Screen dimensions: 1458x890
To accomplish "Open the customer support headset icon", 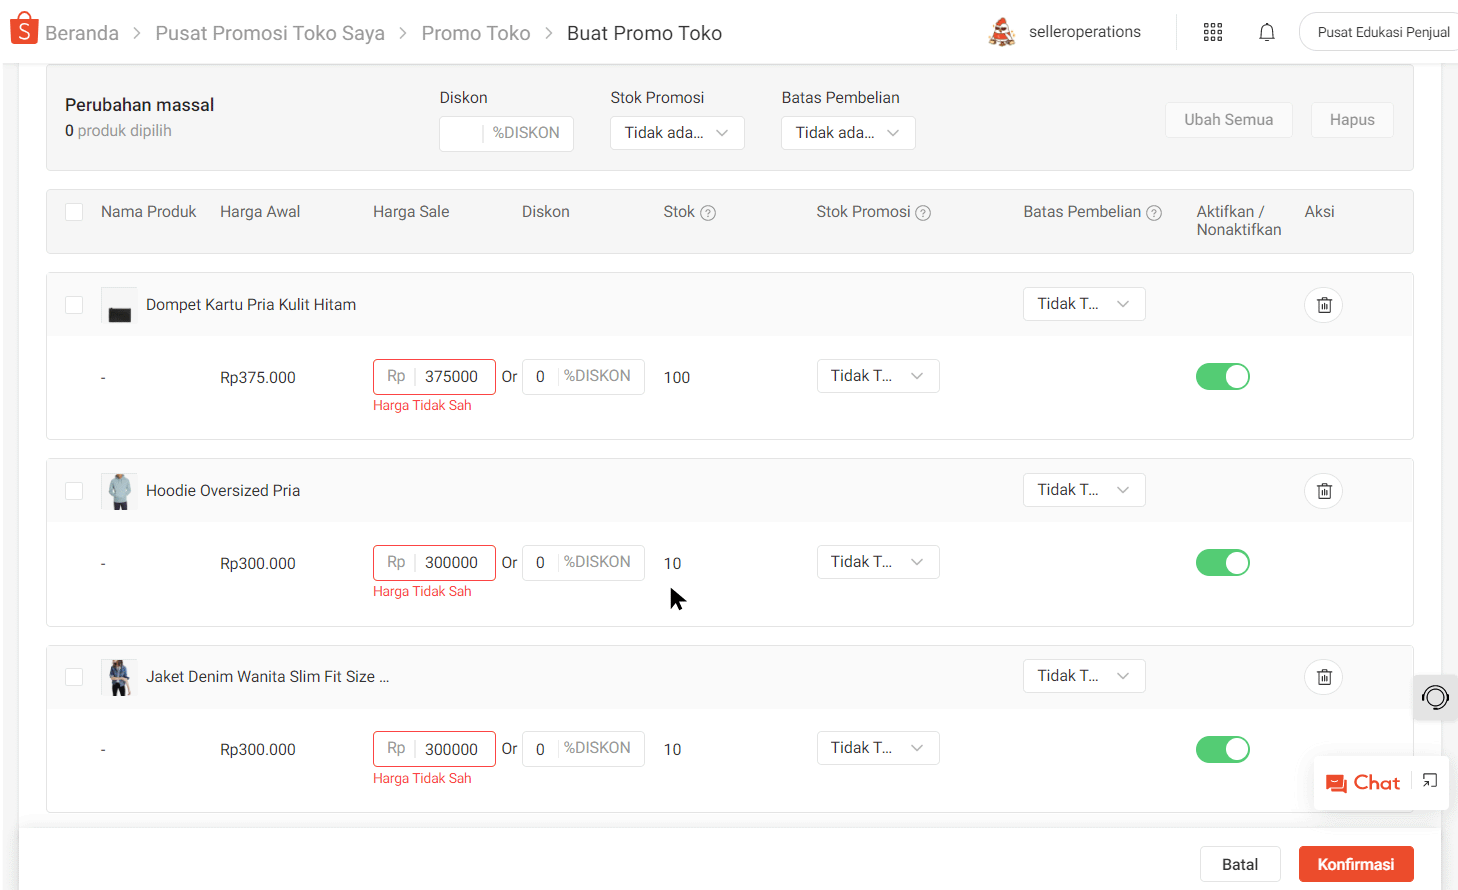I will pos(1435,697).
